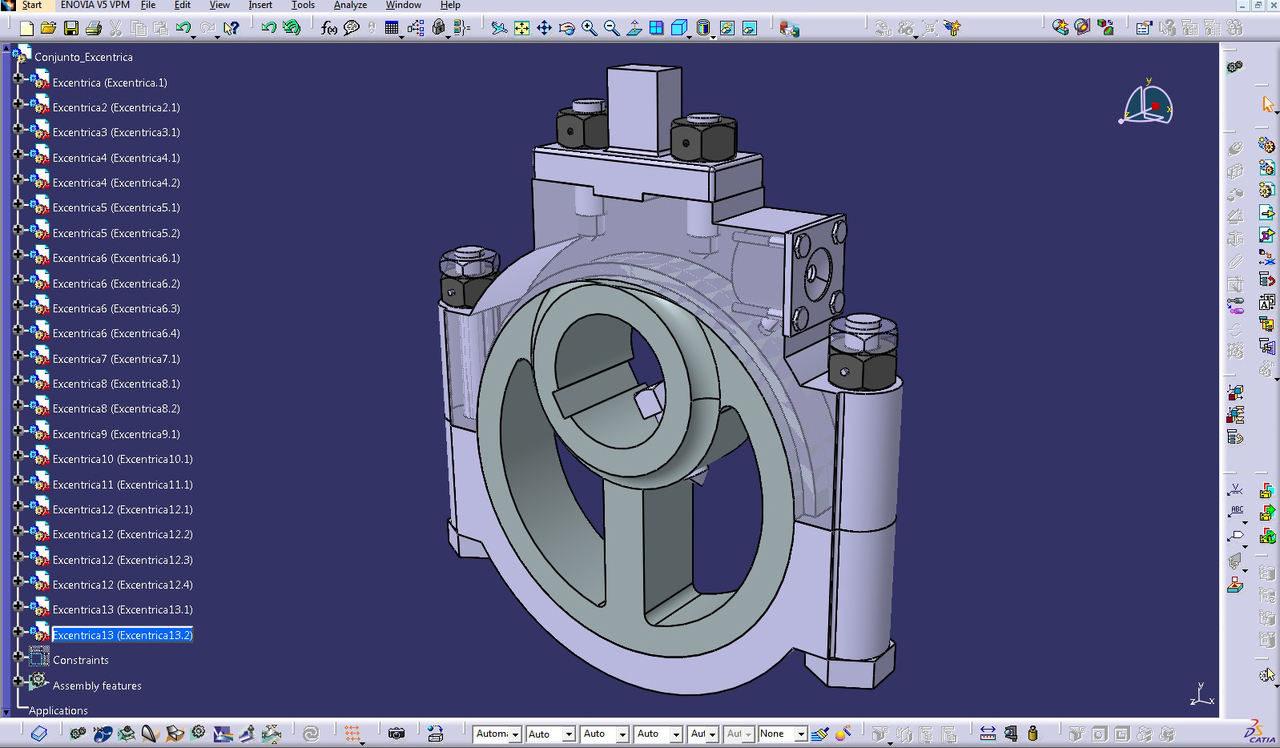Click the What's This help cursor icon
1280x748 pixels.
tap(232, 29)
